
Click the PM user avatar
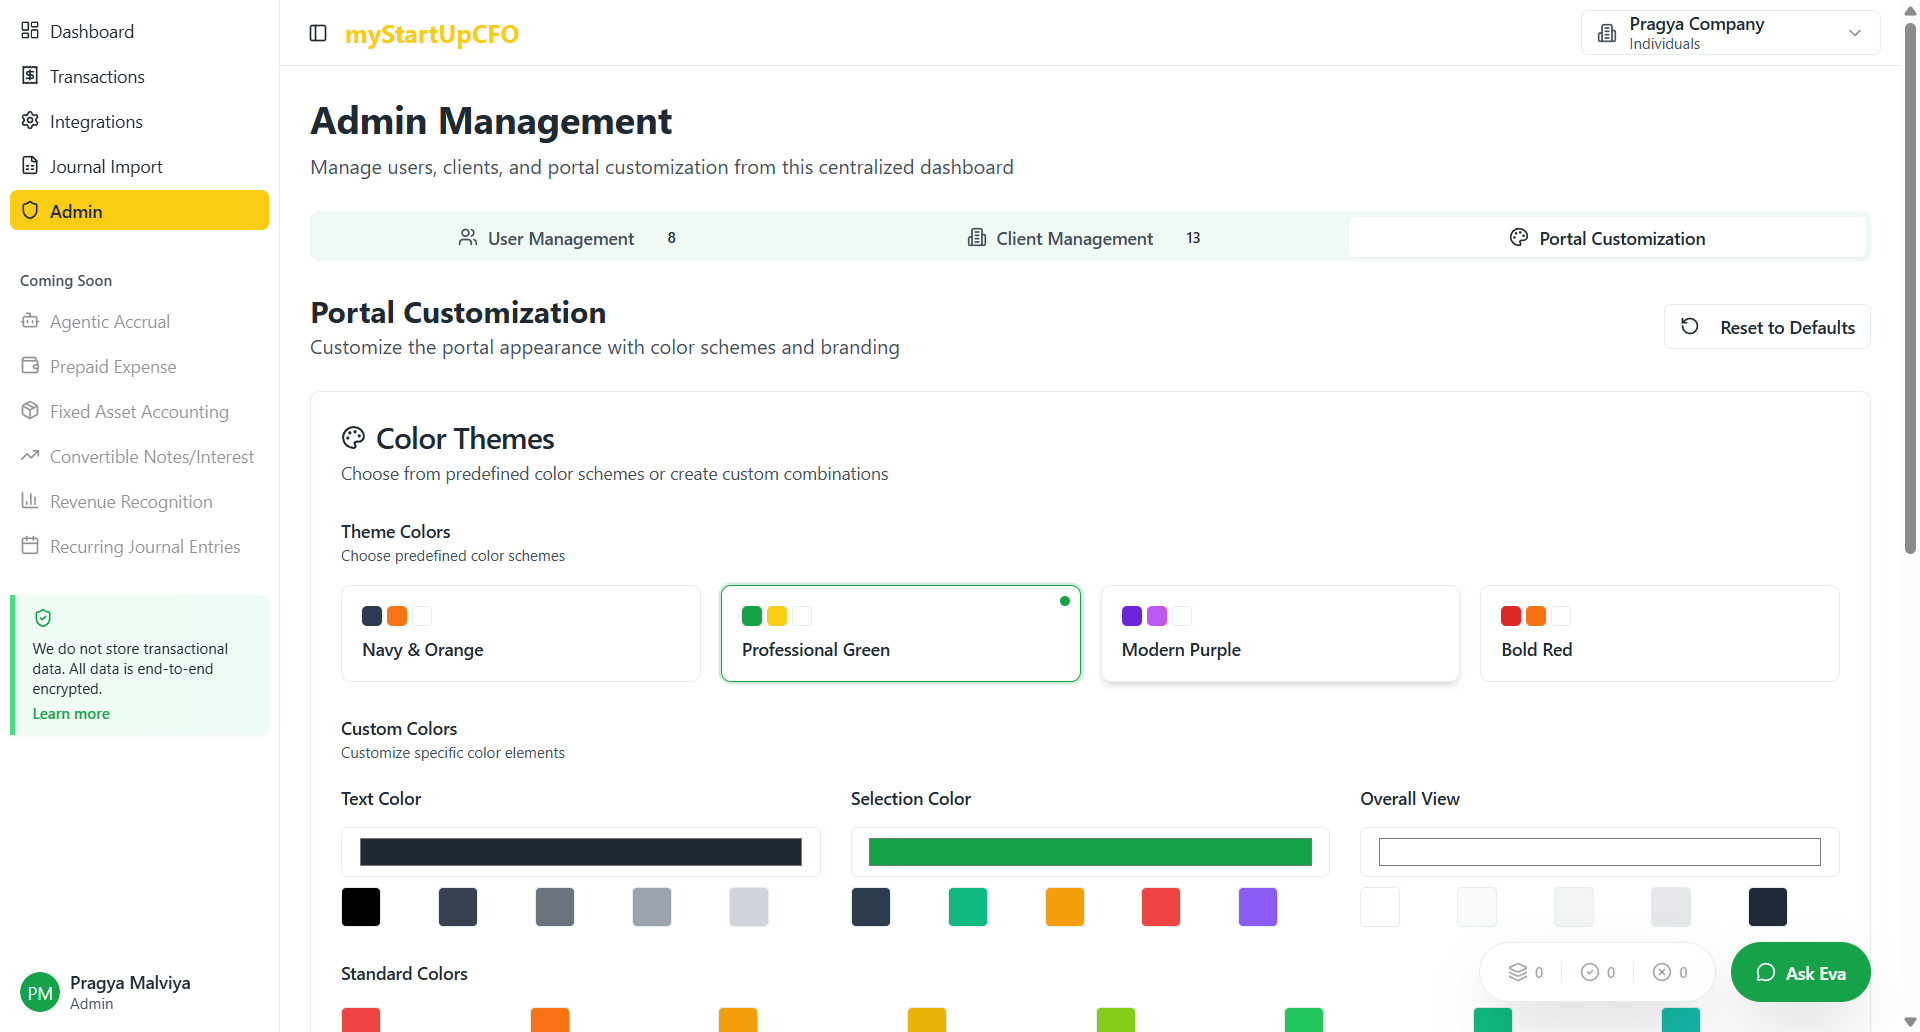pyautogui.click(x=40, y=992)
